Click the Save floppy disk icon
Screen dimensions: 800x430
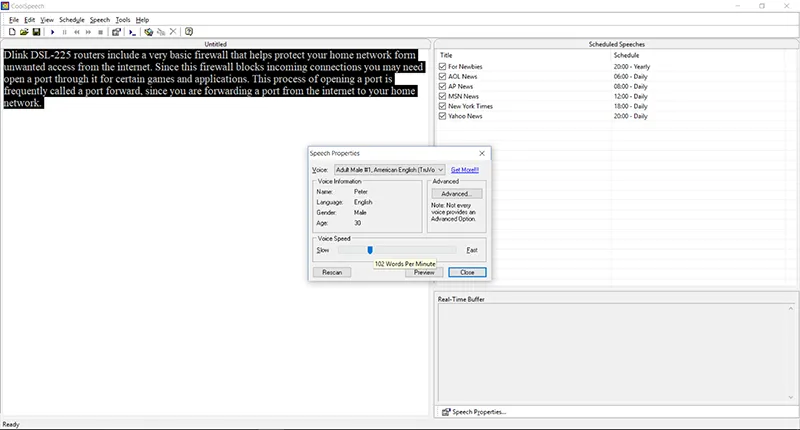[x=36, y=32]
